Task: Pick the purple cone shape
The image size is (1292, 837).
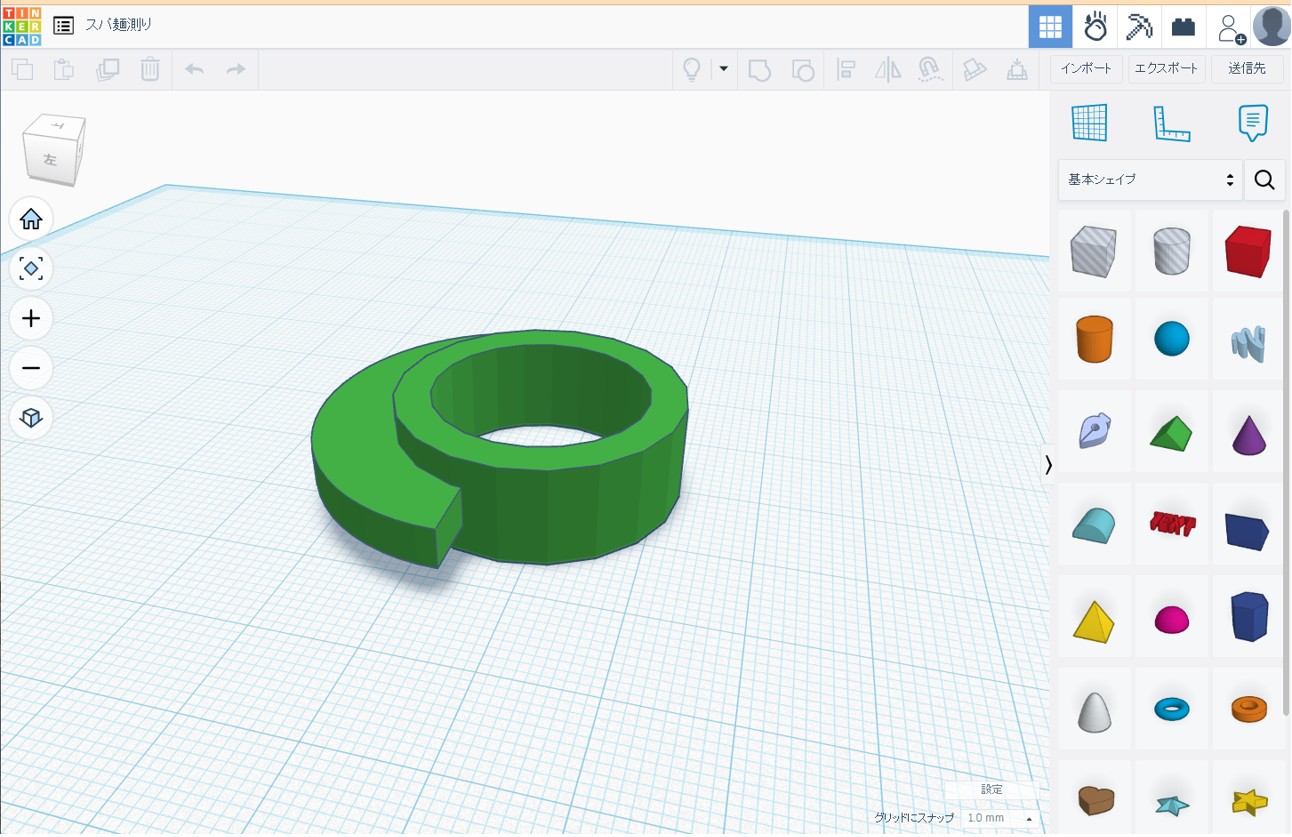Action: (1248, 433)
